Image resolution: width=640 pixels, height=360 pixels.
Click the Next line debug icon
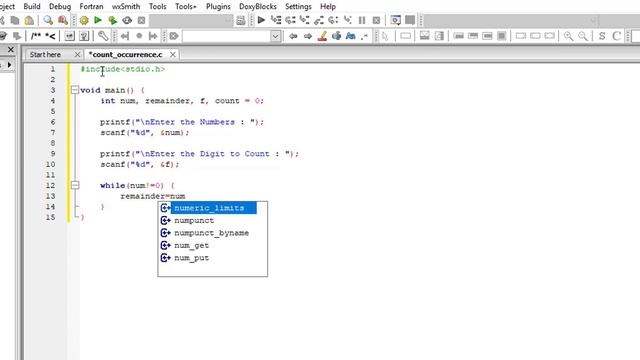pos(290,20)
